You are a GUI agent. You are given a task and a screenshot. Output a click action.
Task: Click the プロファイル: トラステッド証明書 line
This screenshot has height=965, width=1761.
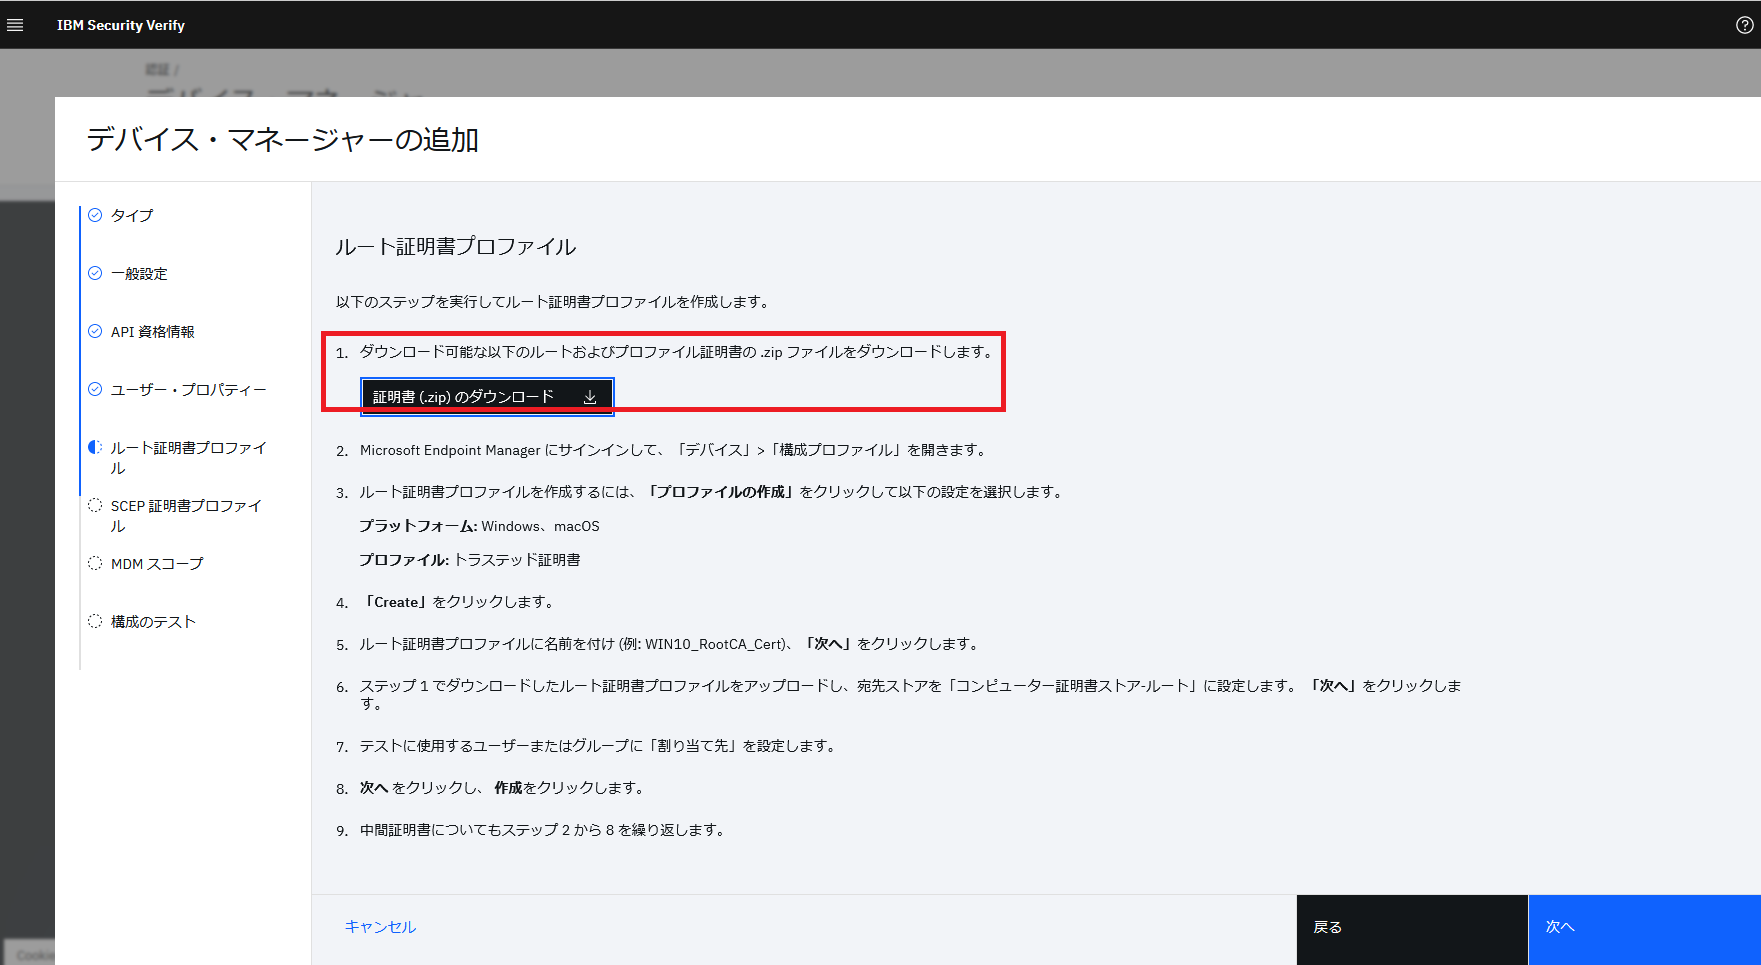(470, 560)
